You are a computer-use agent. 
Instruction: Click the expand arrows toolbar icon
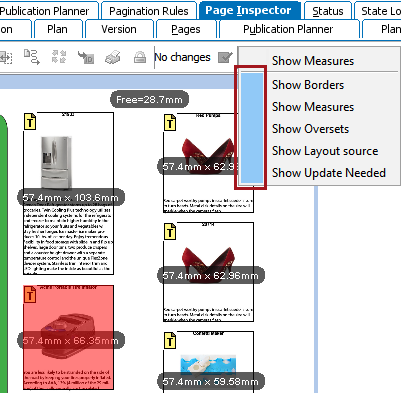pyautogui.click(x=59, y=57)
